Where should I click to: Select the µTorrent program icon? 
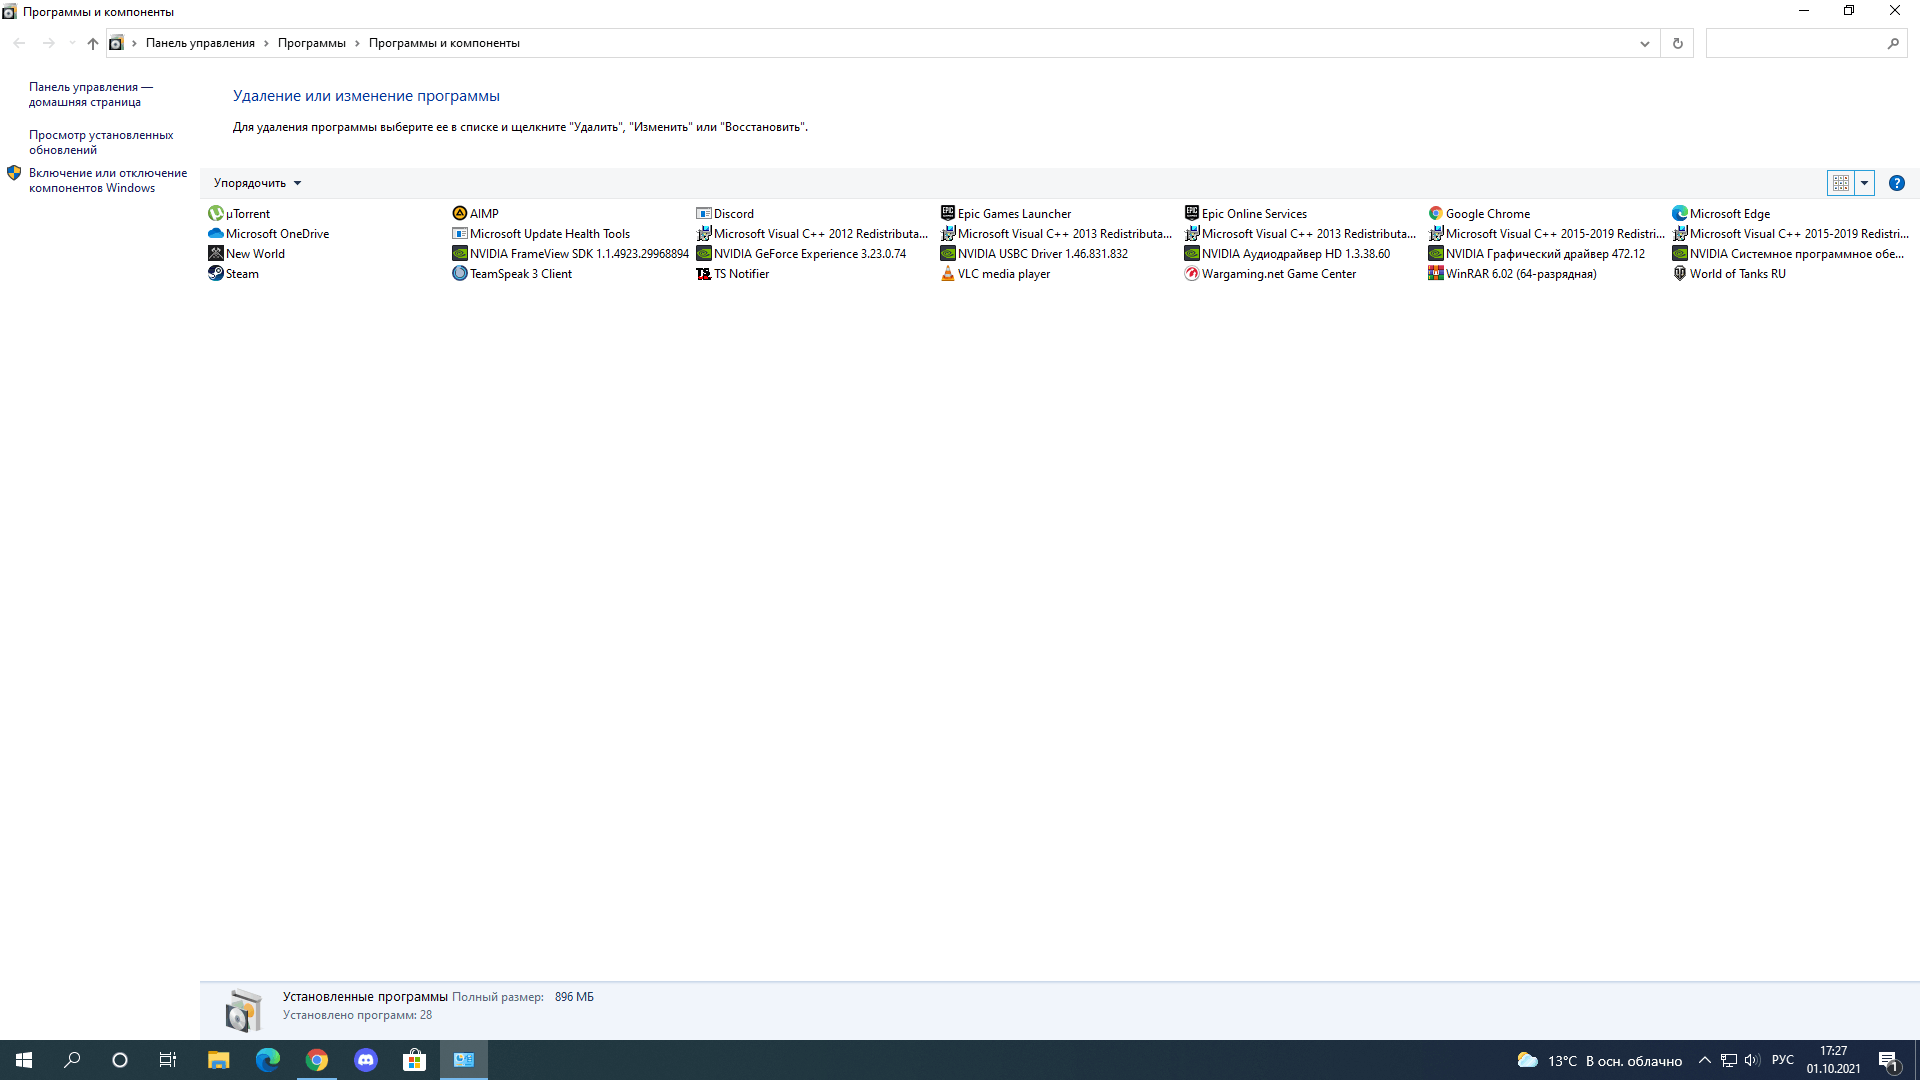click(215, 213)
